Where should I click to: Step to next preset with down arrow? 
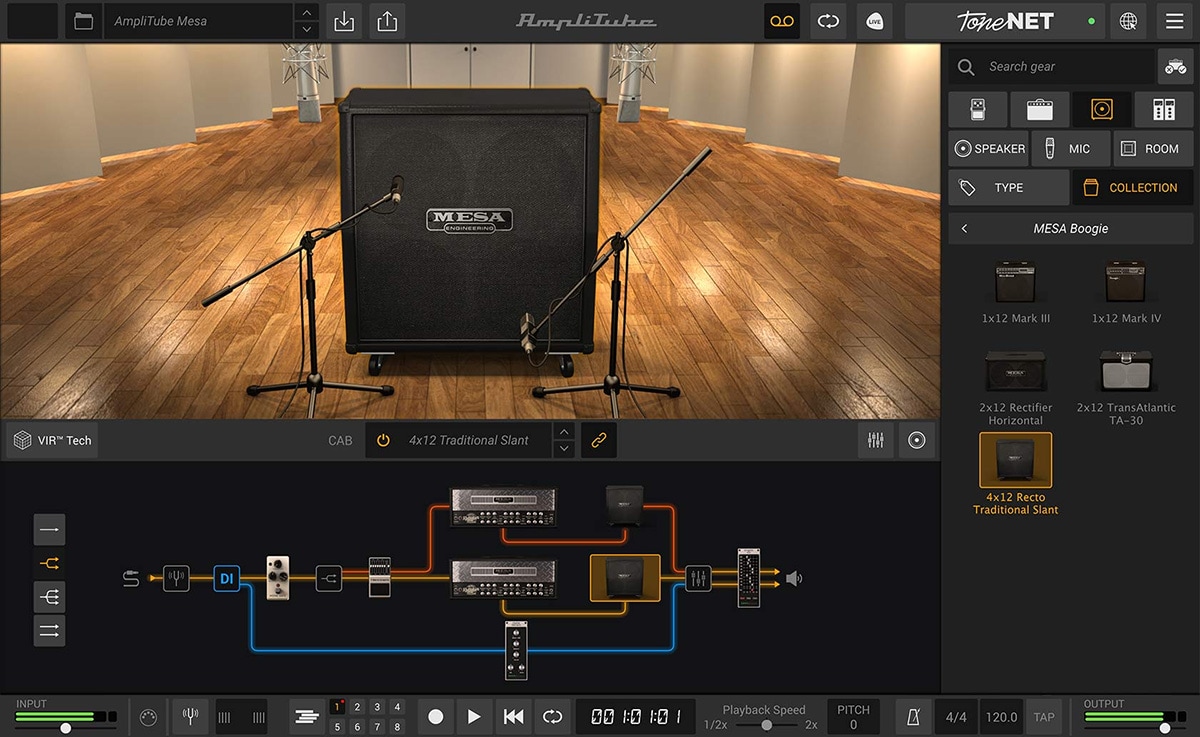(x=309, y=30)
